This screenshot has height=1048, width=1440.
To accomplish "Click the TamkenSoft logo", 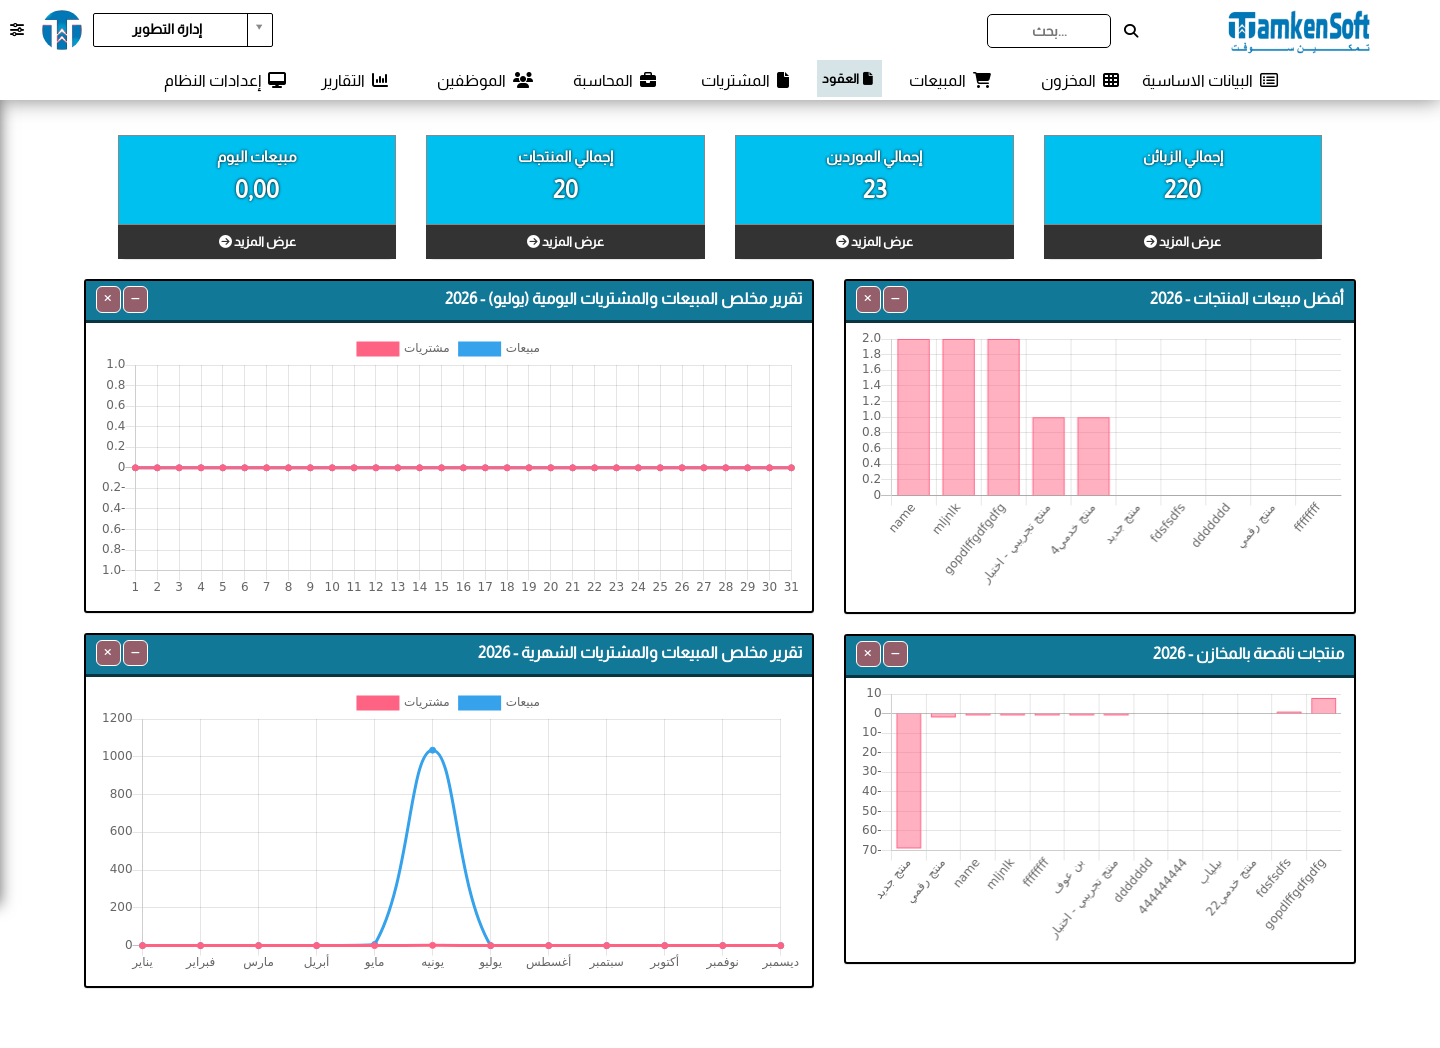I will (x=1299, y=31).
